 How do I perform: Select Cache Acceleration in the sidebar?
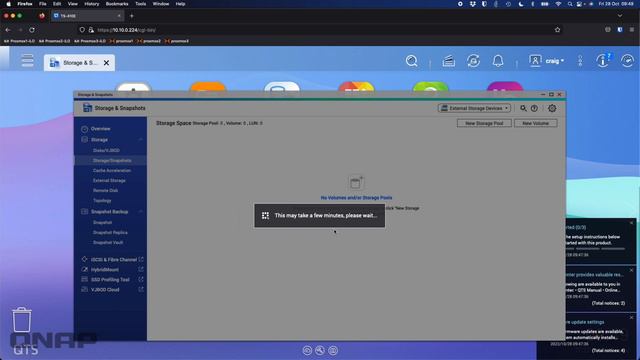tap(112, 171)
